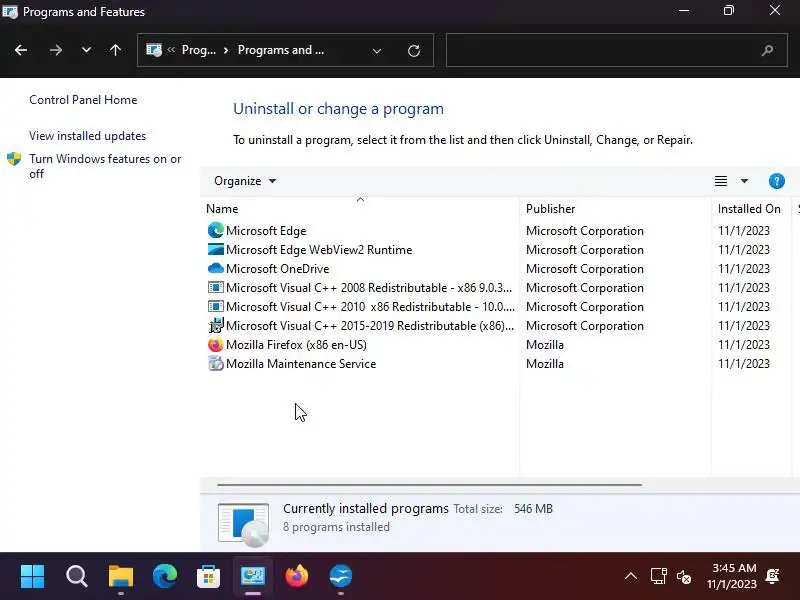Click install date of Mozilla Maintenance Service
This screenshot has height=600, width=800.
coord(743,364)
